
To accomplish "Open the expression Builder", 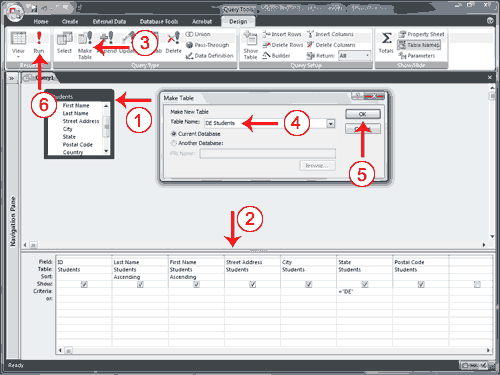I will point(276,55).
